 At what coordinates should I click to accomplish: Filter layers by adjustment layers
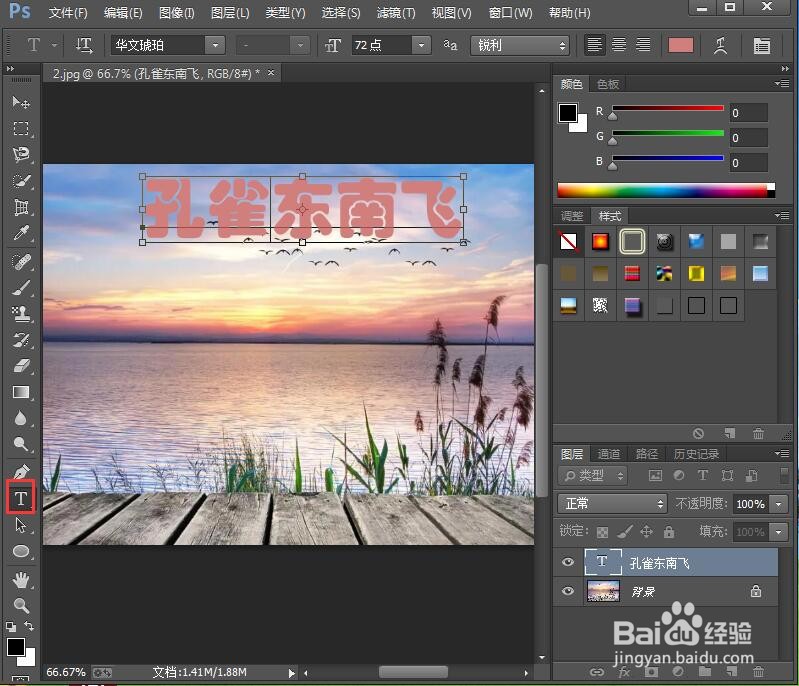pyautogui.click(x=679, y=476)
